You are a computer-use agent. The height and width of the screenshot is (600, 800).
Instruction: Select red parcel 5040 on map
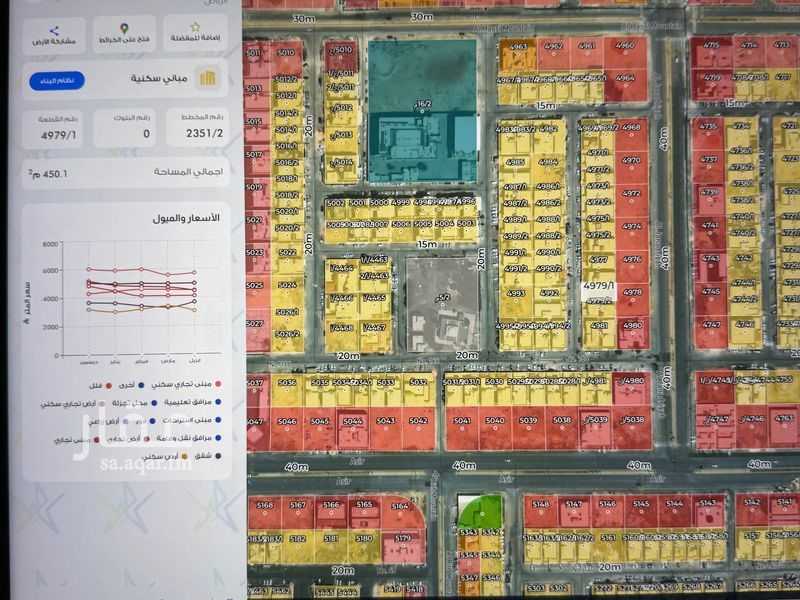(495, 429)
